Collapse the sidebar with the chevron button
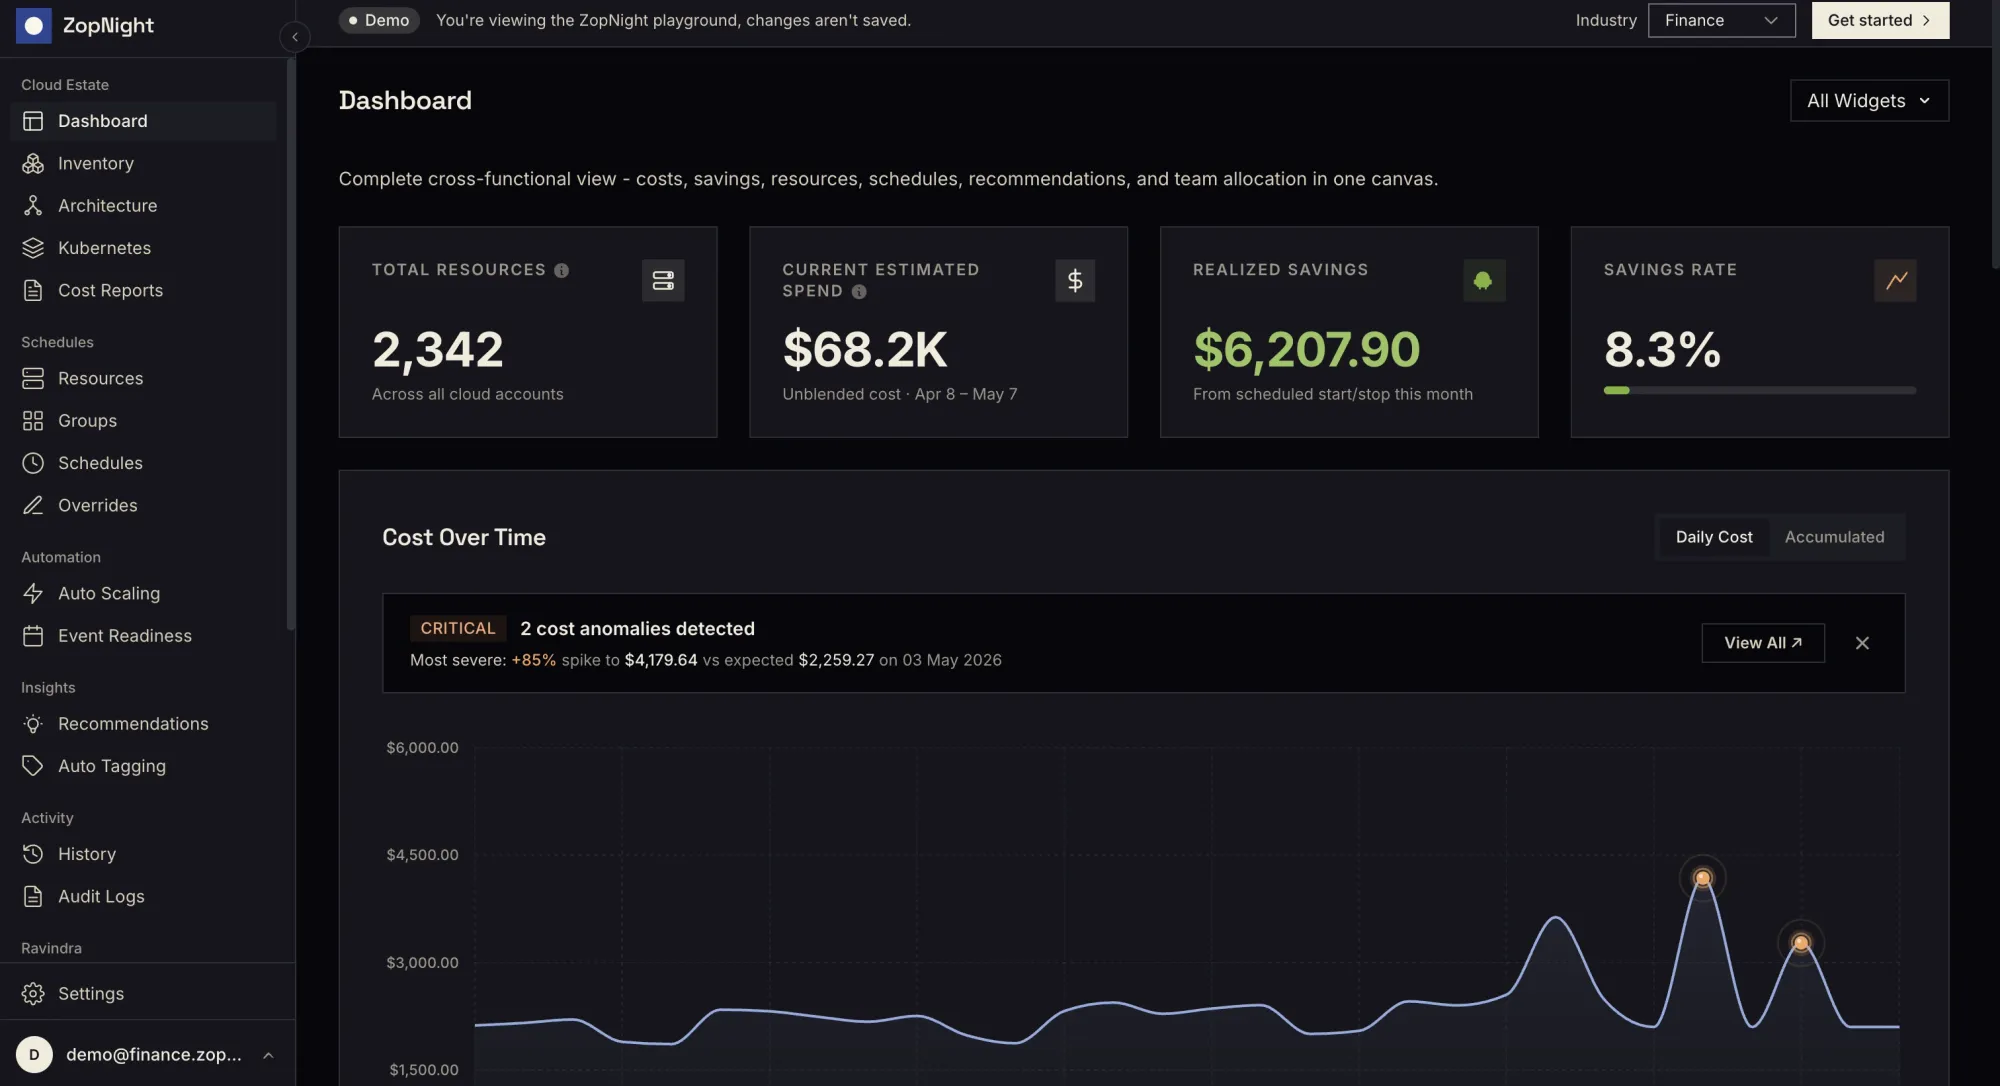This screenshot has height=1086, width=2000. point(294,37)
